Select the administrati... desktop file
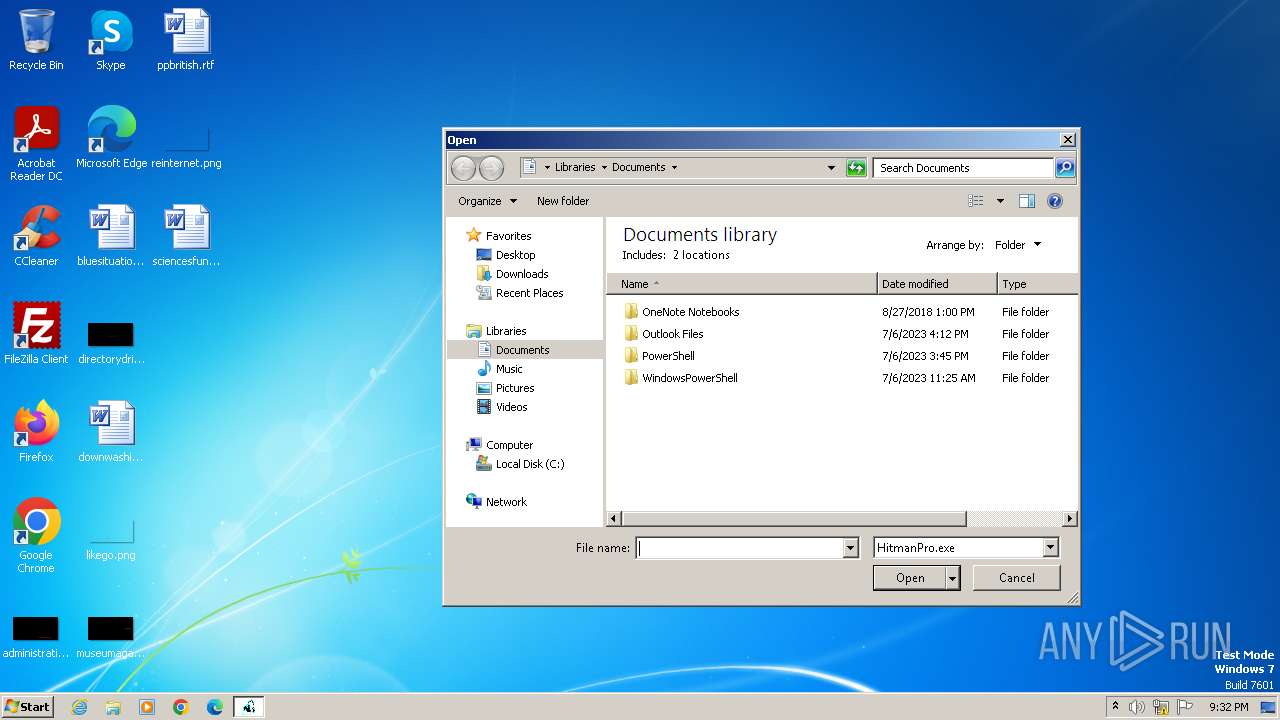The image size is (1280, 720). 35,638
